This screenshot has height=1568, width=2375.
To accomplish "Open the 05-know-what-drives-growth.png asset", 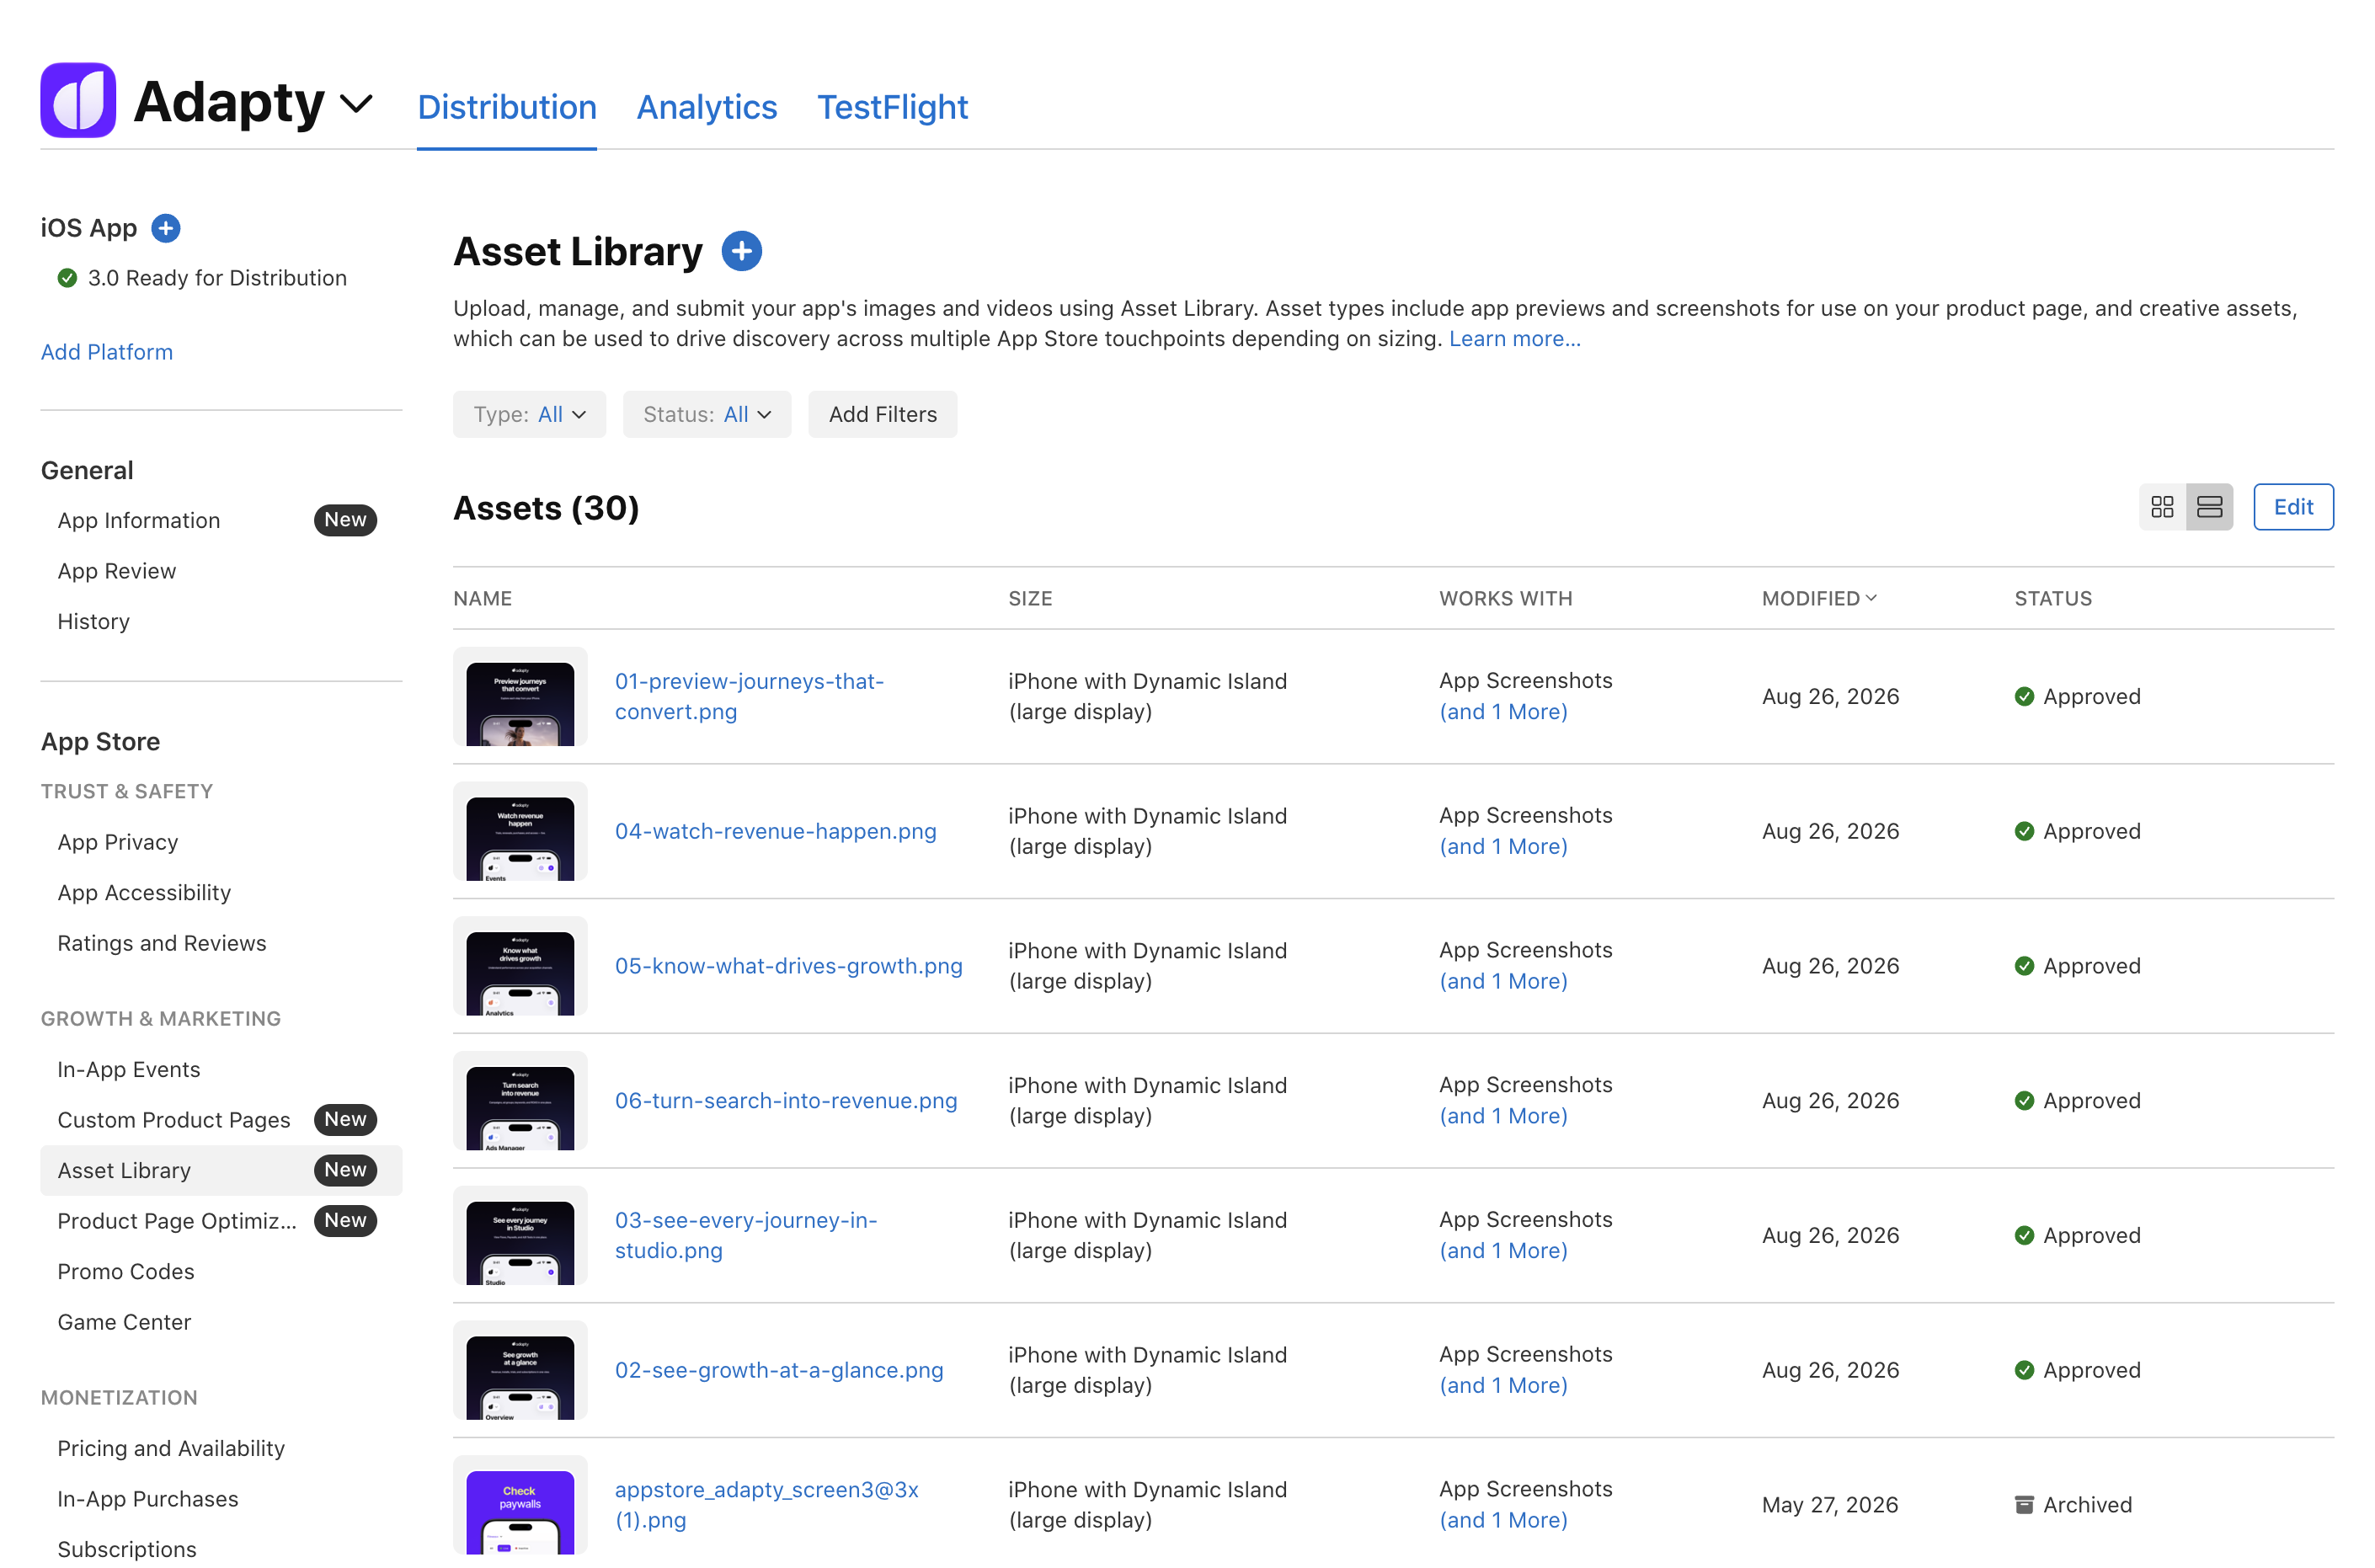I will pyautogui.click(x=788, y=966).
